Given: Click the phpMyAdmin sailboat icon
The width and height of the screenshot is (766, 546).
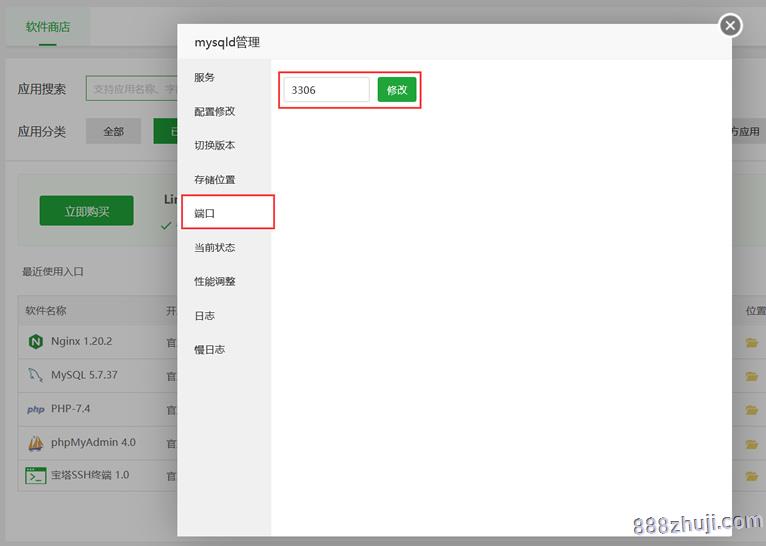Looking at the screenshot, I should tap(36, 443).
